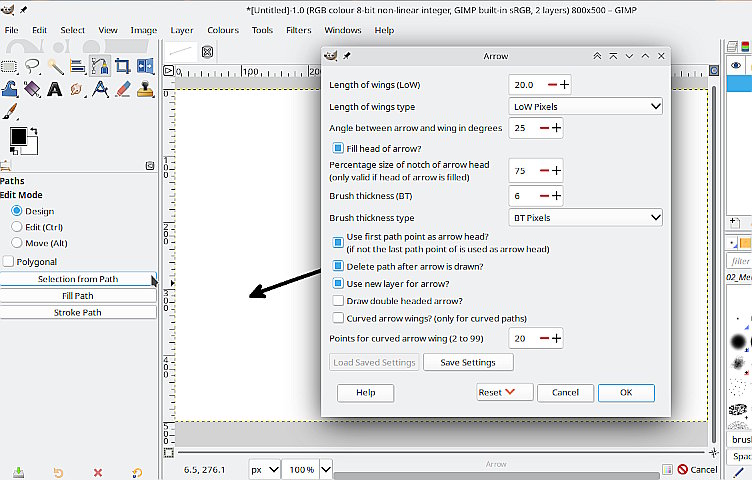This screenshot has width=752, height=480.
Task: Select Edit (Ctrl) mode radio button
Action: tap(17, 227)
